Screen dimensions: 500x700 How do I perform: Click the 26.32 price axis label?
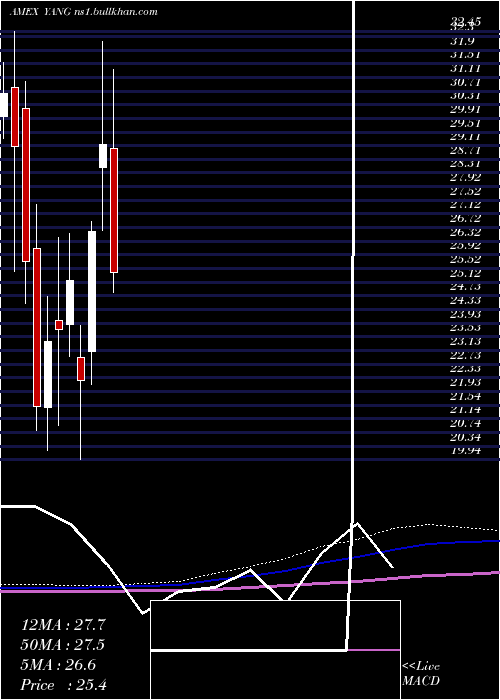tap(465, 232)
